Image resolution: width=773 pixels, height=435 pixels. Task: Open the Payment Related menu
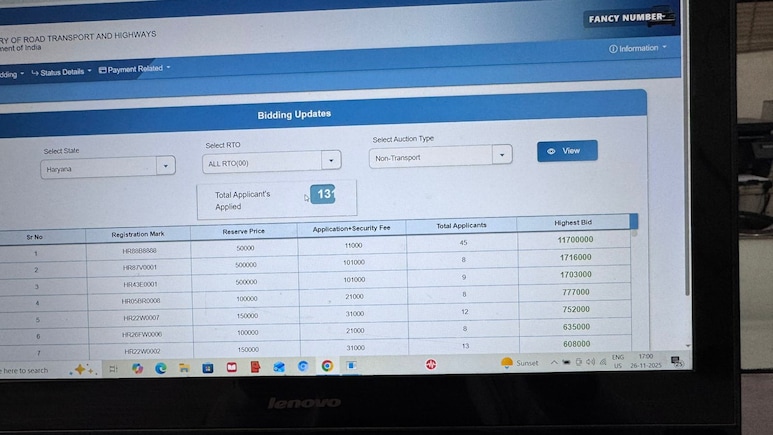pos(135,70)
